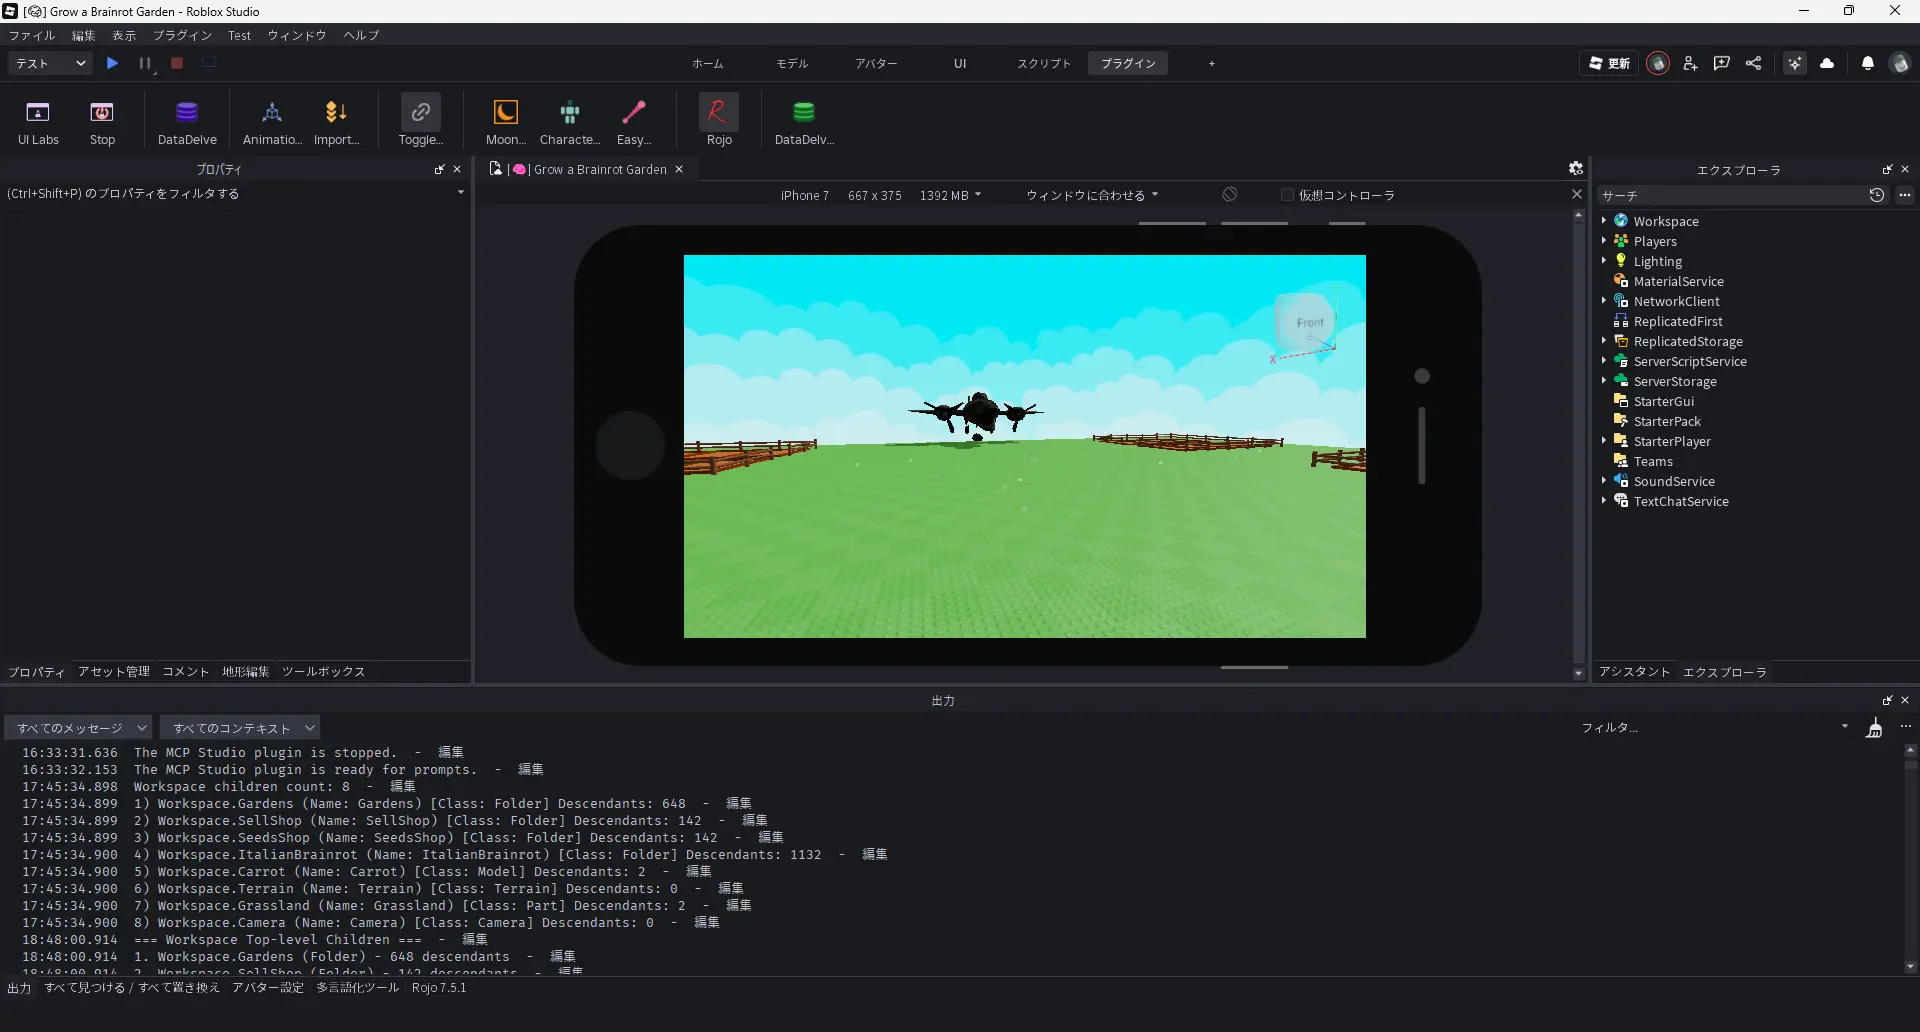Click the 更新 update button
Viewport: 1920px width, 1032px height.
[1609, 63]
